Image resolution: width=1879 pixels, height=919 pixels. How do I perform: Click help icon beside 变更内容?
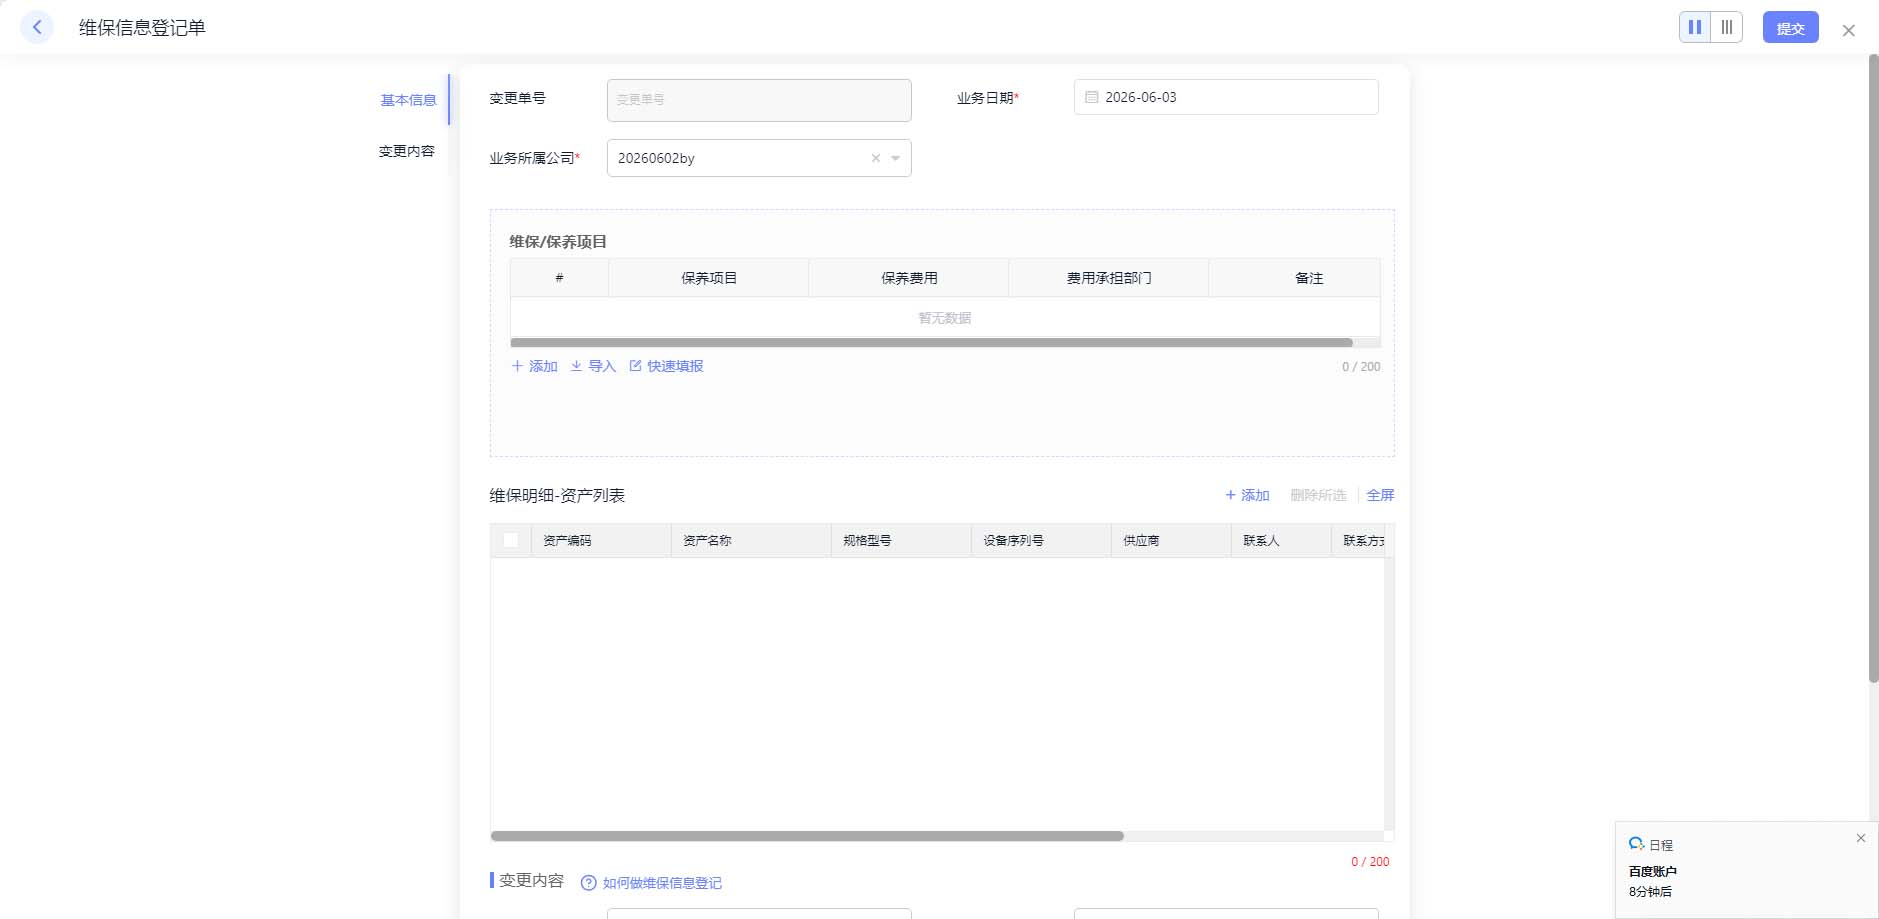pos(589,883)
